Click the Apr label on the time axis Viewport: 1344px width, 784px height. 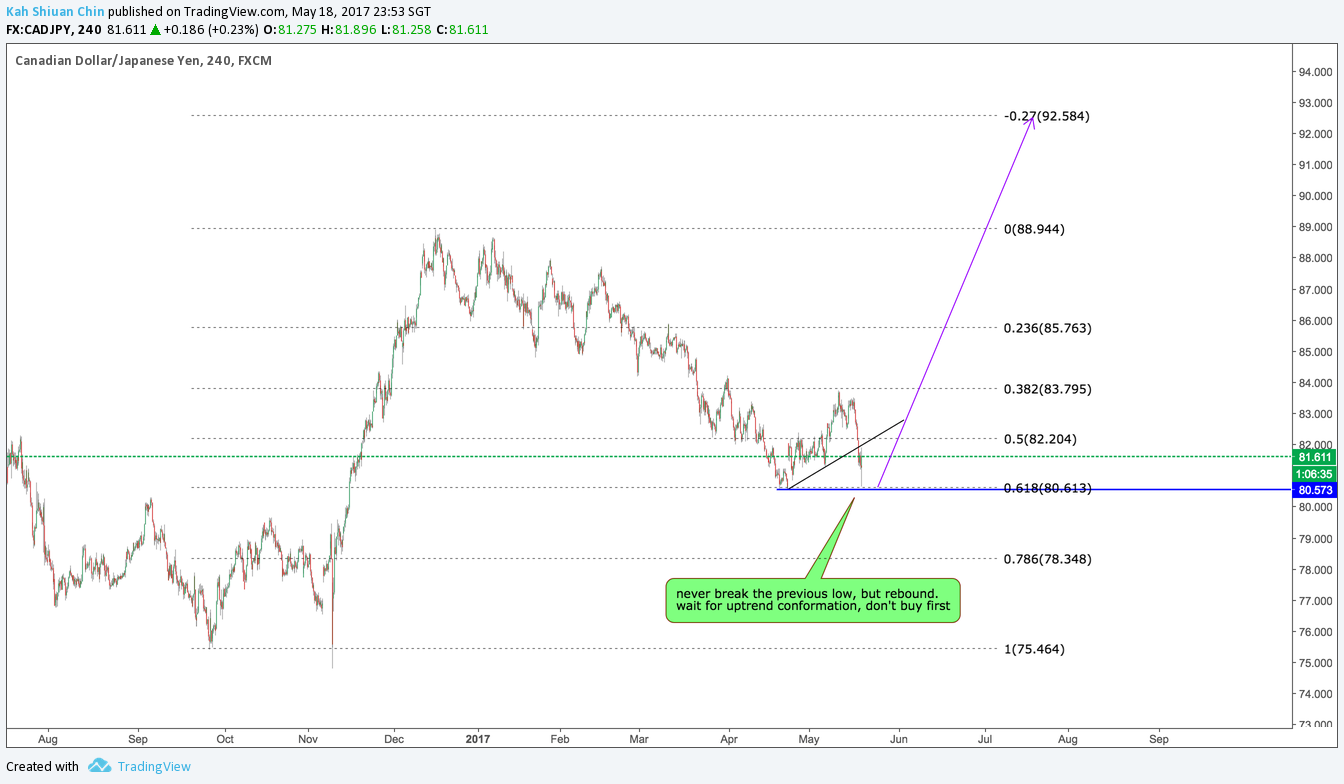coord(728,740)
